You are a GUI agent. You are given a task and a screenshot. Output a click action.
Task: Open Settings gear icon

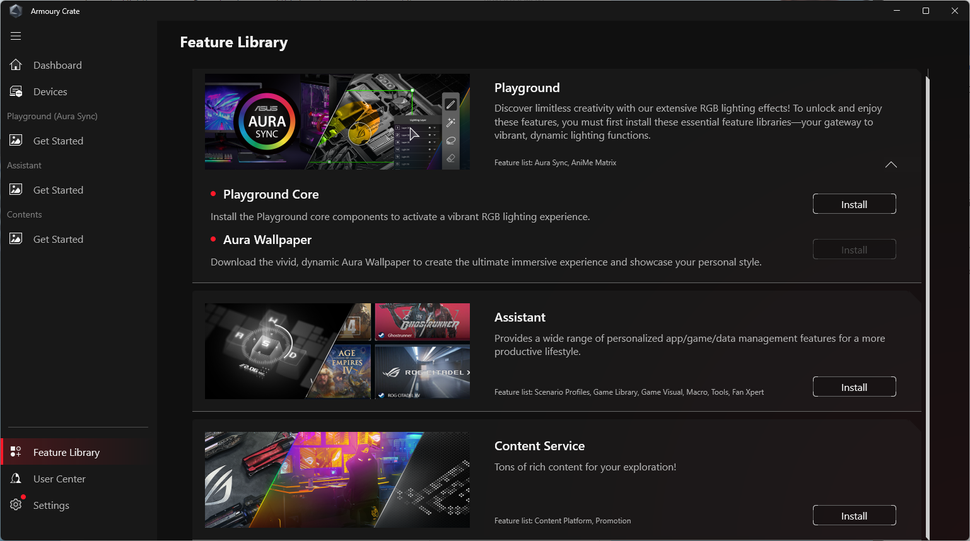click(x=16, y=505)
